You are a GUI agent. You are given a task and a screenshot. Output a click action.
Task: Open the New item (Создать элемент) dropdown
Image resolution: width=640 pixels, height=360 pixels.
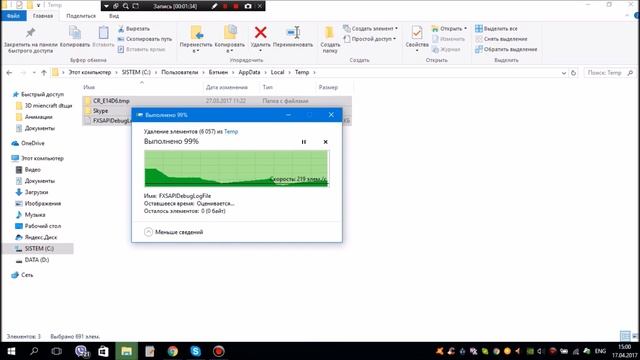click(371, 29)
